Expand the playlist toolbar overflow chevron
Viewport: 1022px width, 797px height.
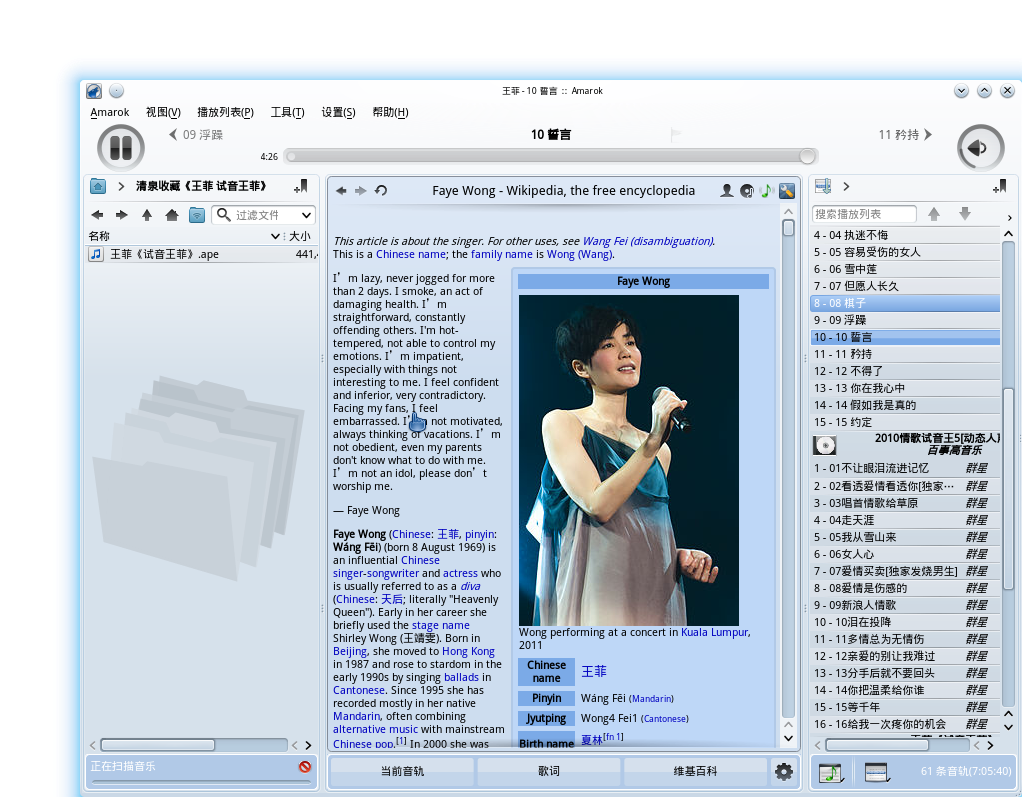click(x=1010, y=218)
